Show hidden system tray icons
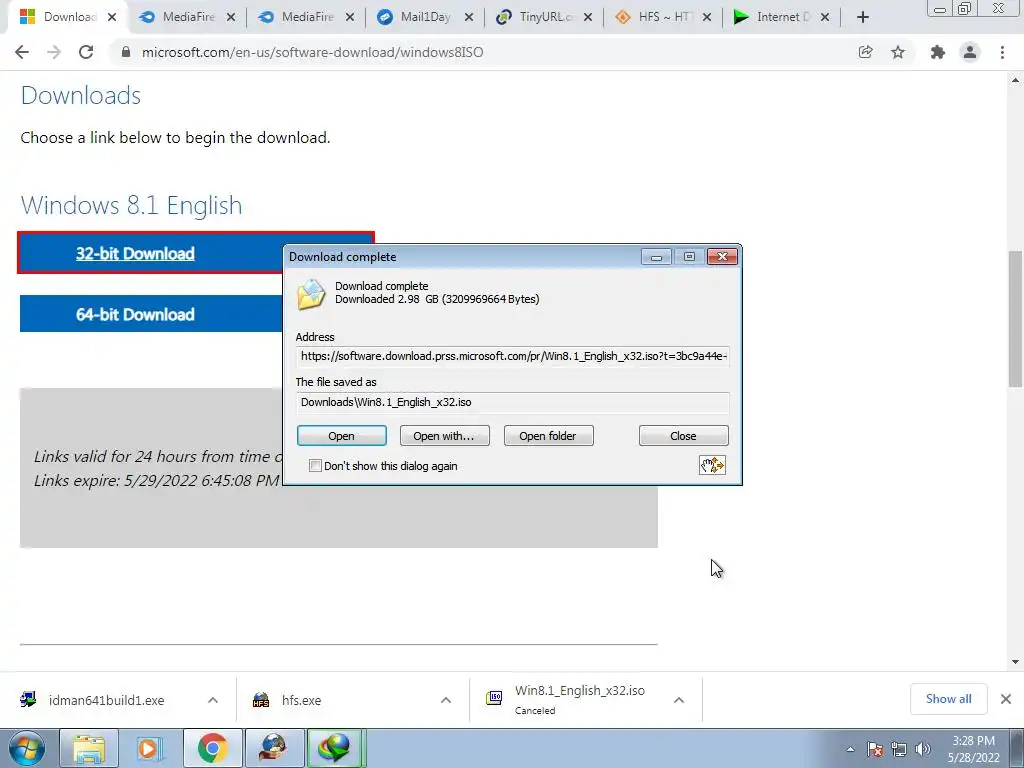1024x768 pixels. point(850,749)
